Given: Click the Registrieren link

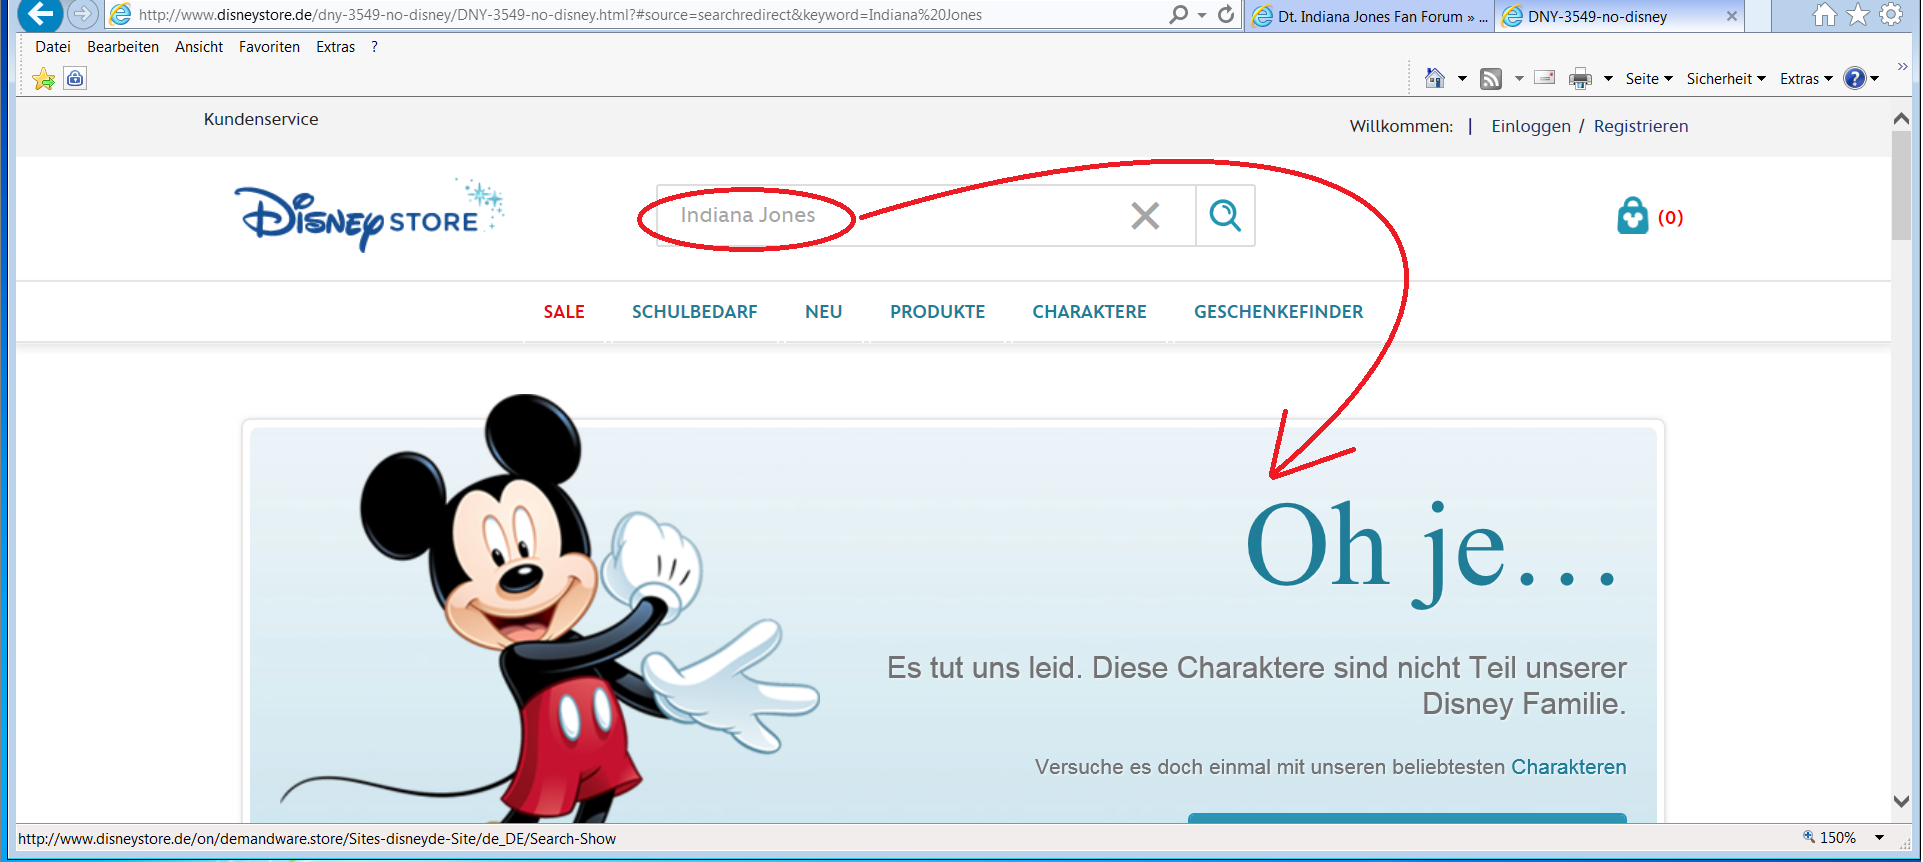Looking at the screenshot, I should [x=1640, y=126].
